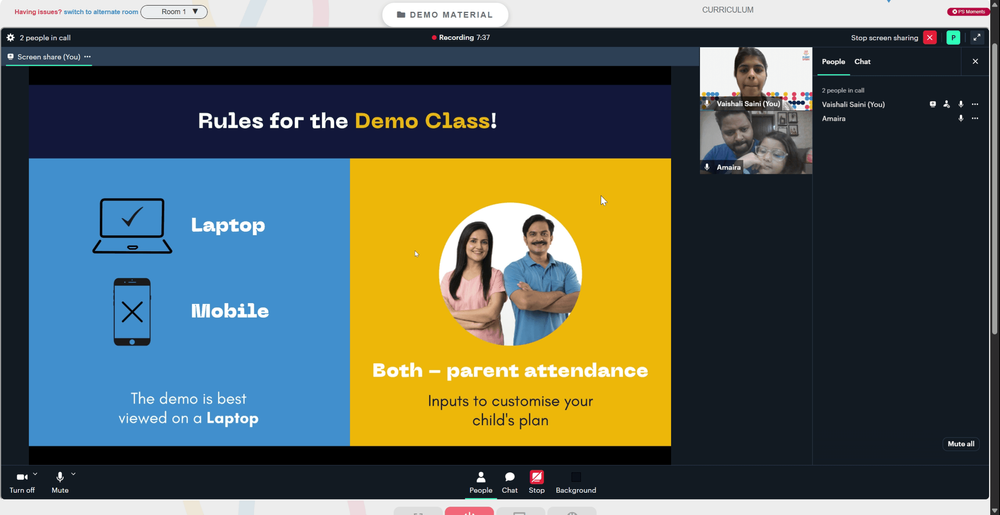Open Screen share tab options ellipsis
The height and width of the screenshot is (515, 1000).
pos(87,57)
